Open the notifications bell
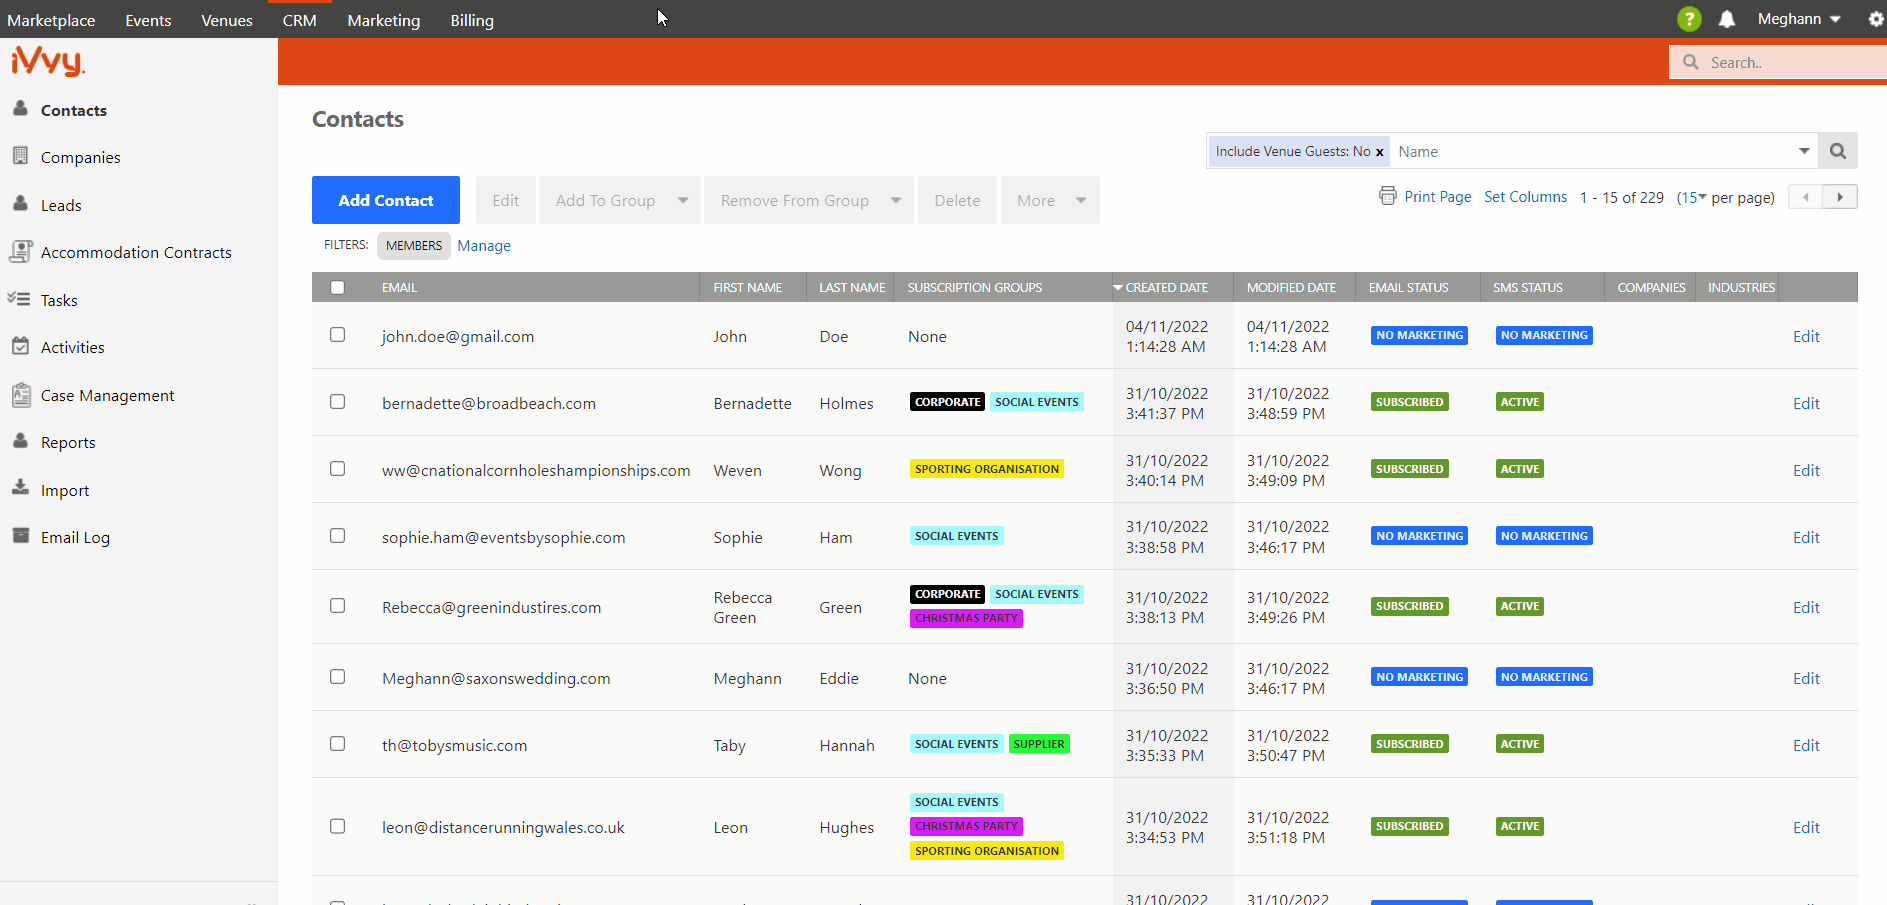This screenshot has width=1887, height=905. pyautogui.click(x=1727, y=18)
